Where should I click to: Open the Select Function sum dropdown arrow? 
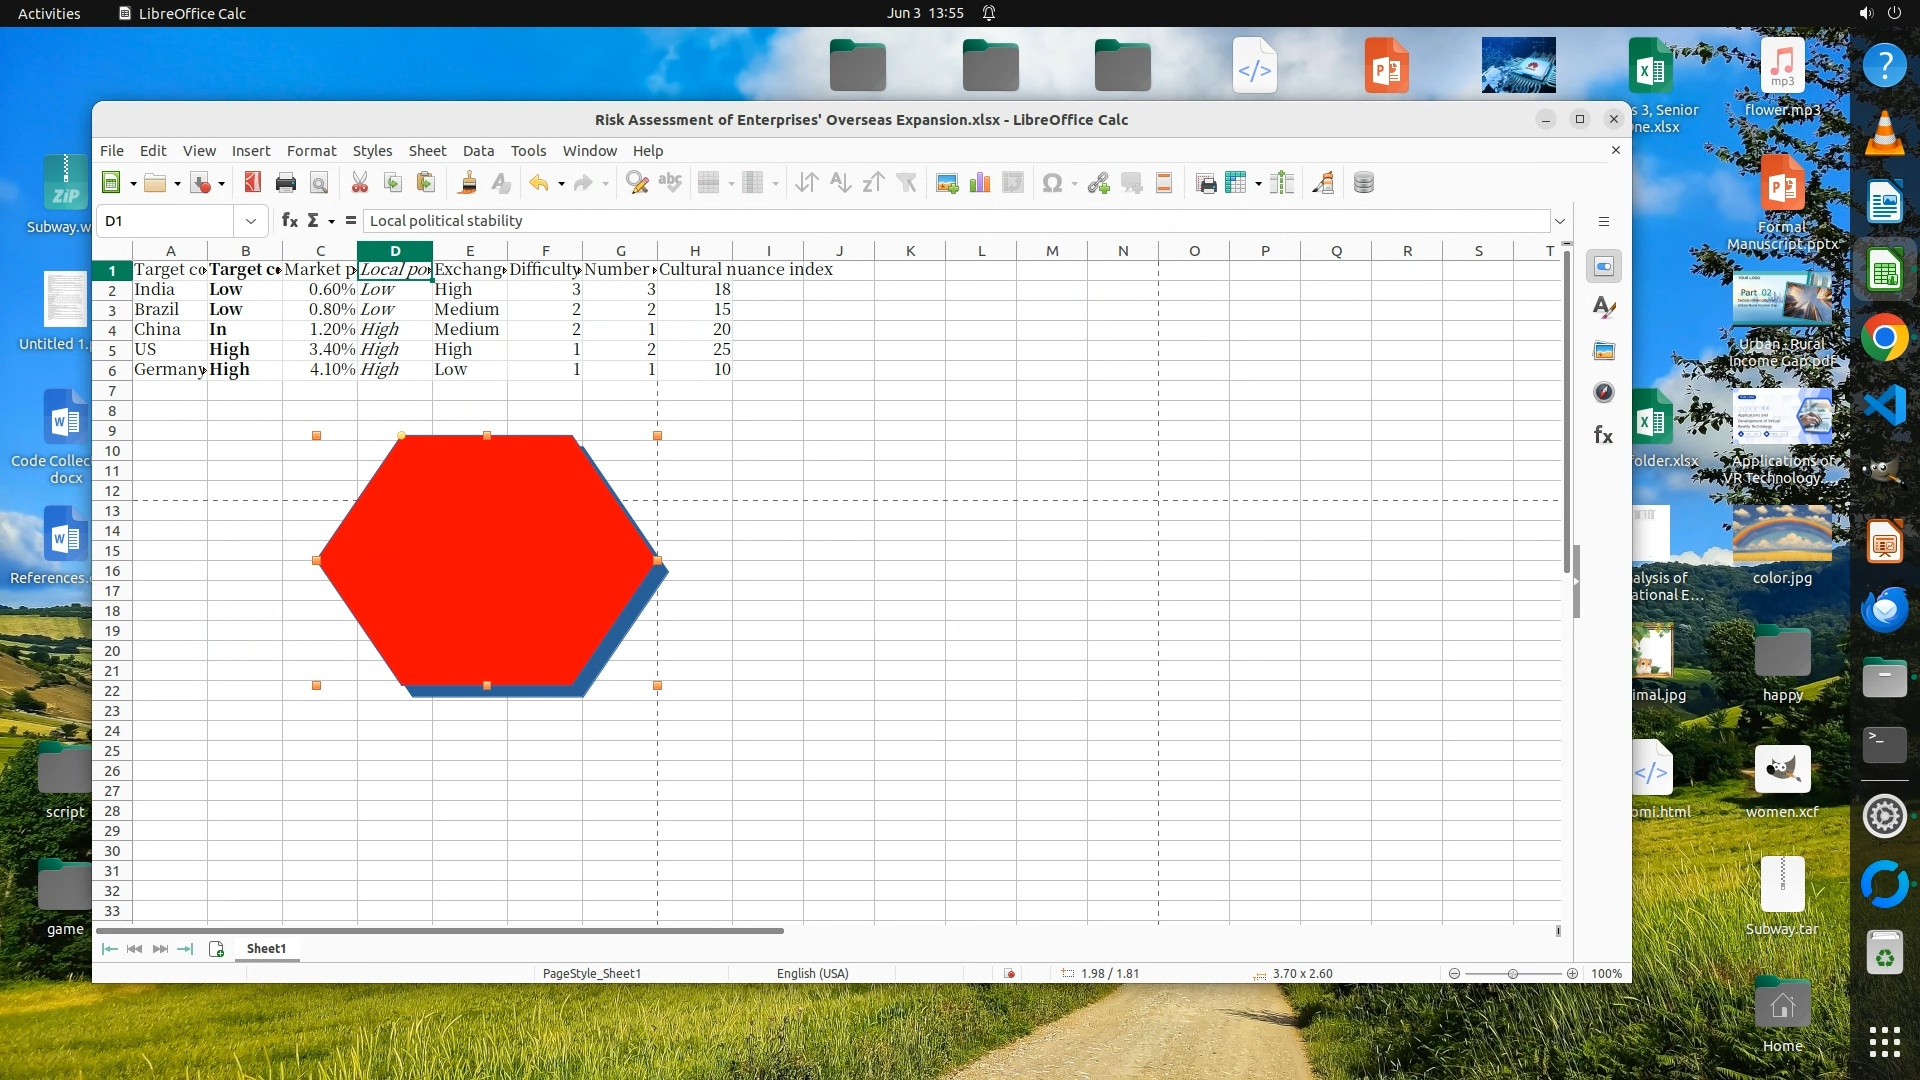point(331,221)
